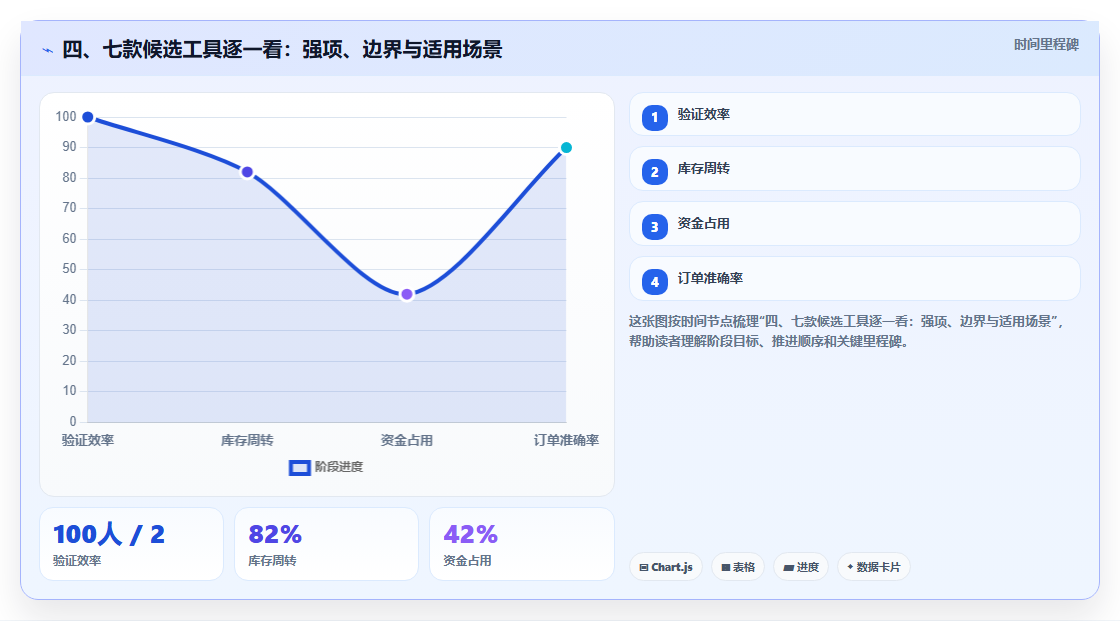Image resolution: width=1120 pixels, height=621 pixels.
Task: Select the 表格 tag
Action: pyautogui.click(x=738, y=567)
